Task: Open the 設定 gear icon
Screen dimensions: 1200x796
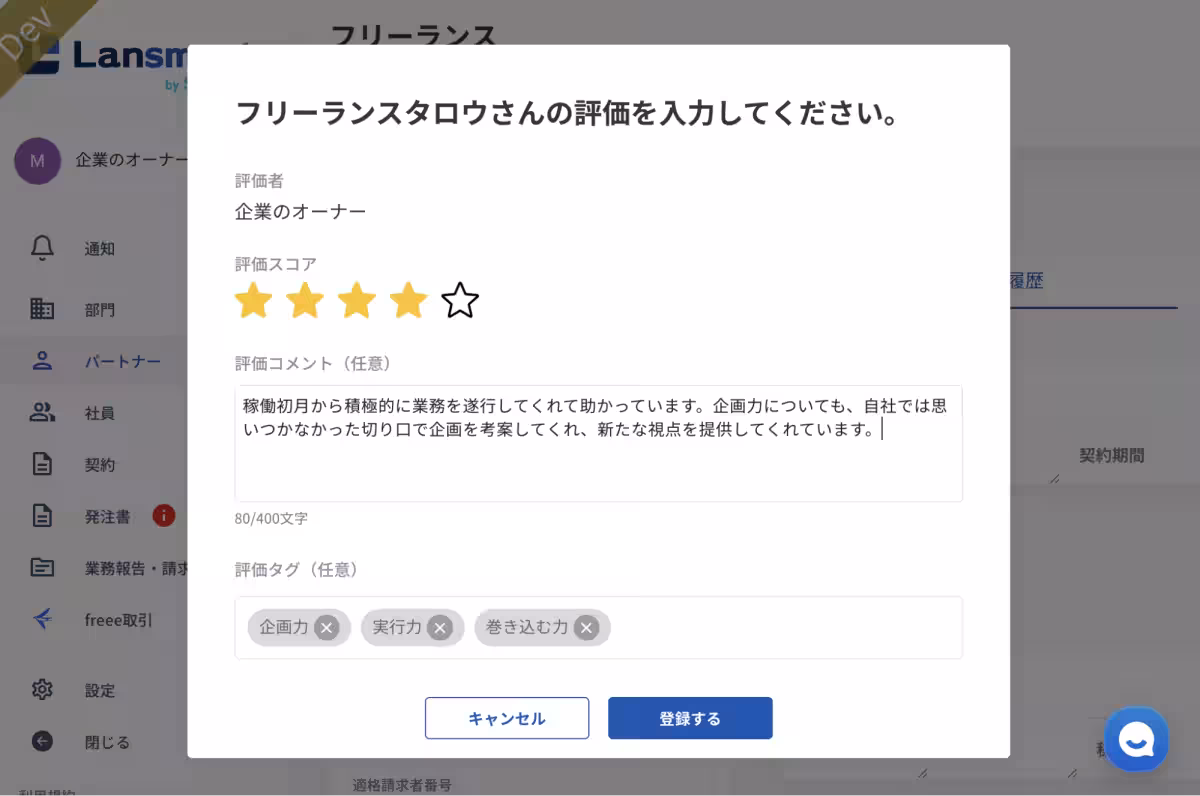Action: click(41, 690)
